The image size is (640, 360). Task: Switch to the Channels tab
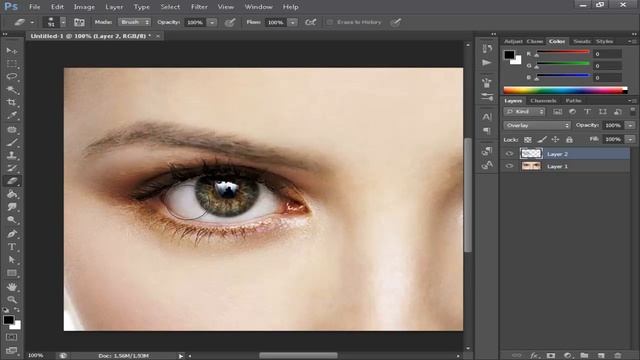pos(543,100)
